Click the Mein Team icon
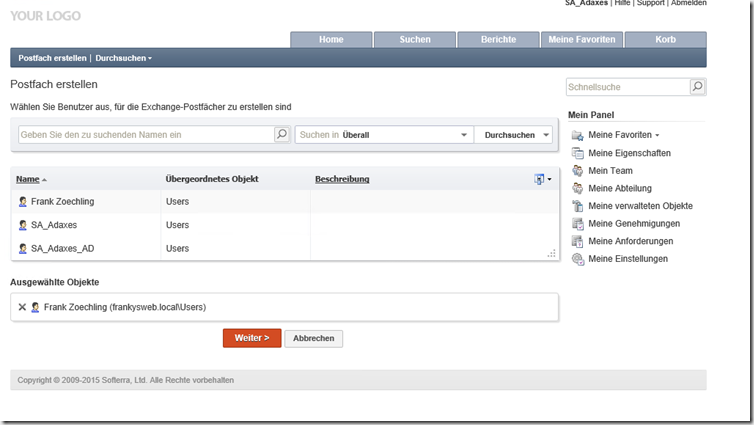This screenshot has width=754, height=425. click(x=577, y=171)
